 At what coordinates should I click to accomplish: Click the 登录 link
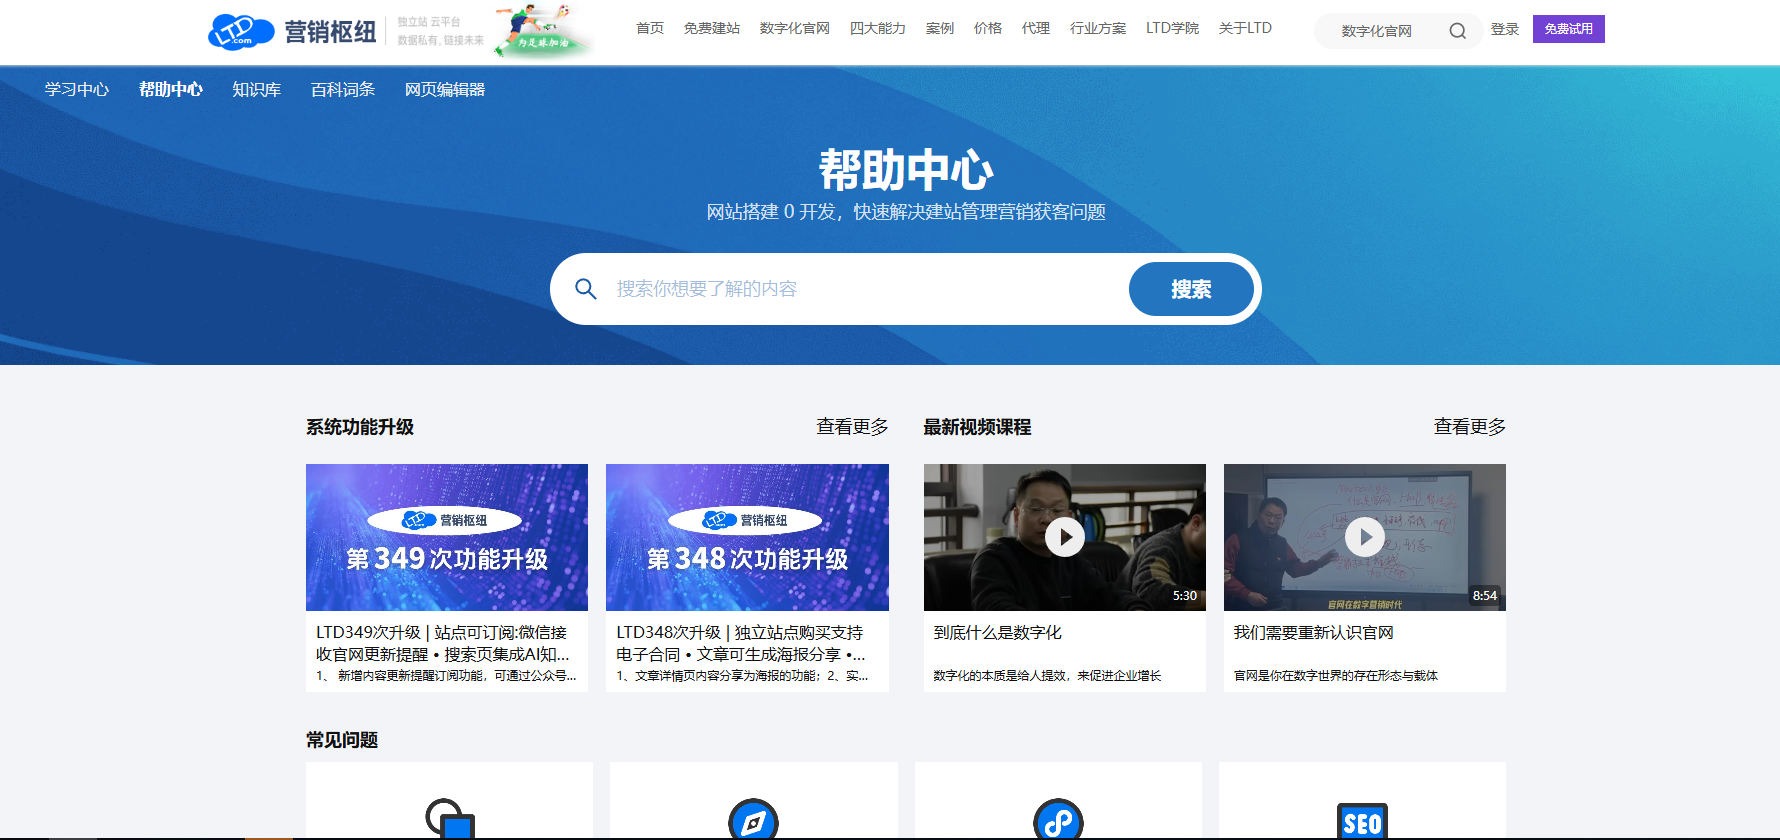[x=1505, y=29]
